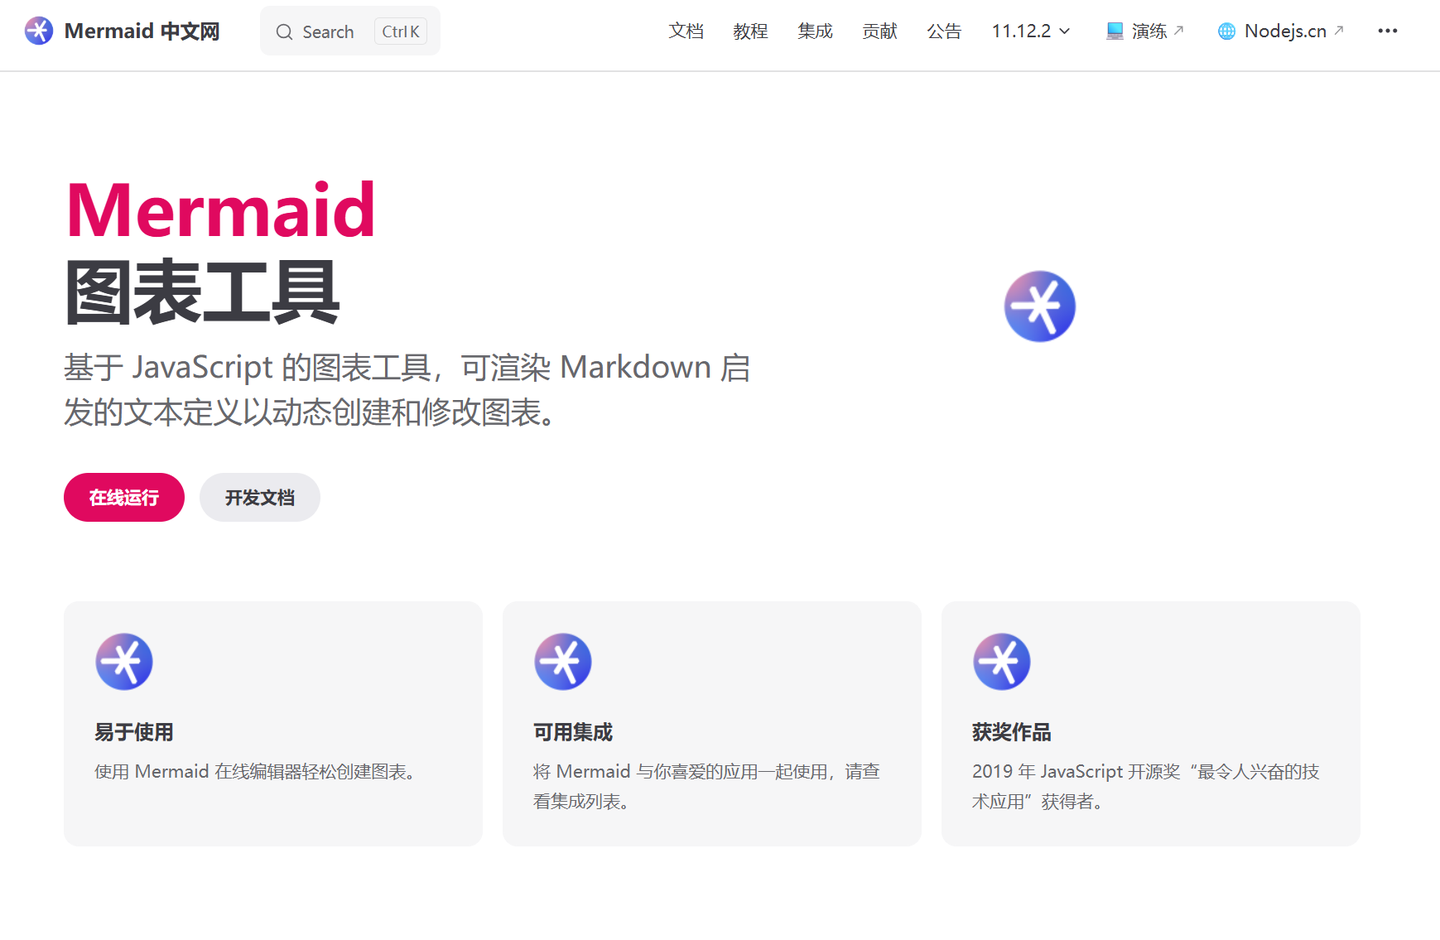1440x940 pixels.
Task: Open the 集成 nav item
Action: click(x=815, y=31)
